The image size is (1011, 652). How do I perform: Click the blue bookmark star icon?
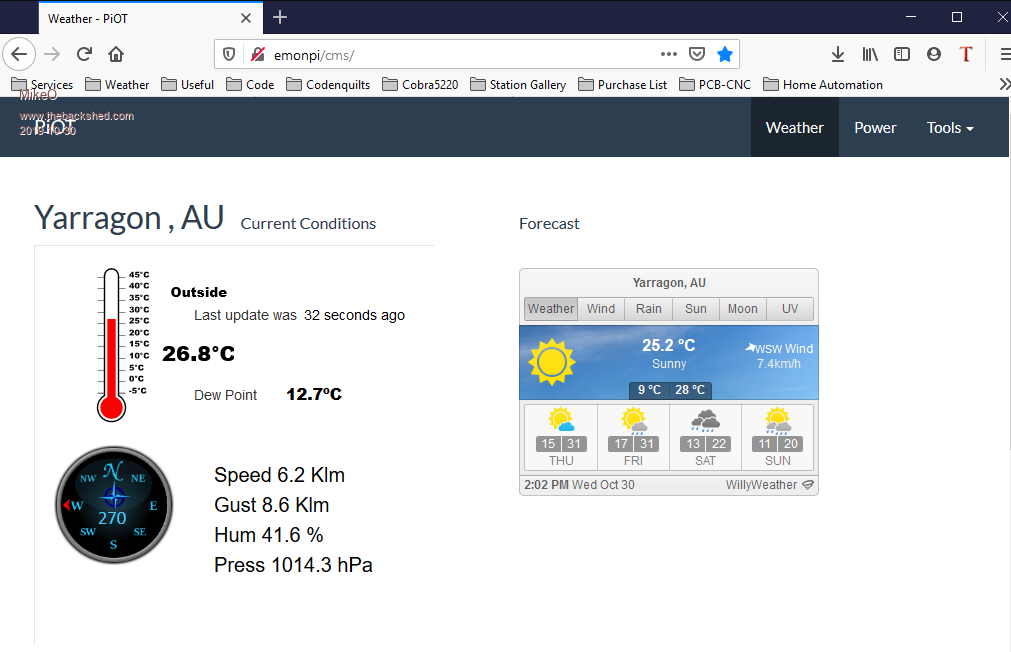coord(725,54)
